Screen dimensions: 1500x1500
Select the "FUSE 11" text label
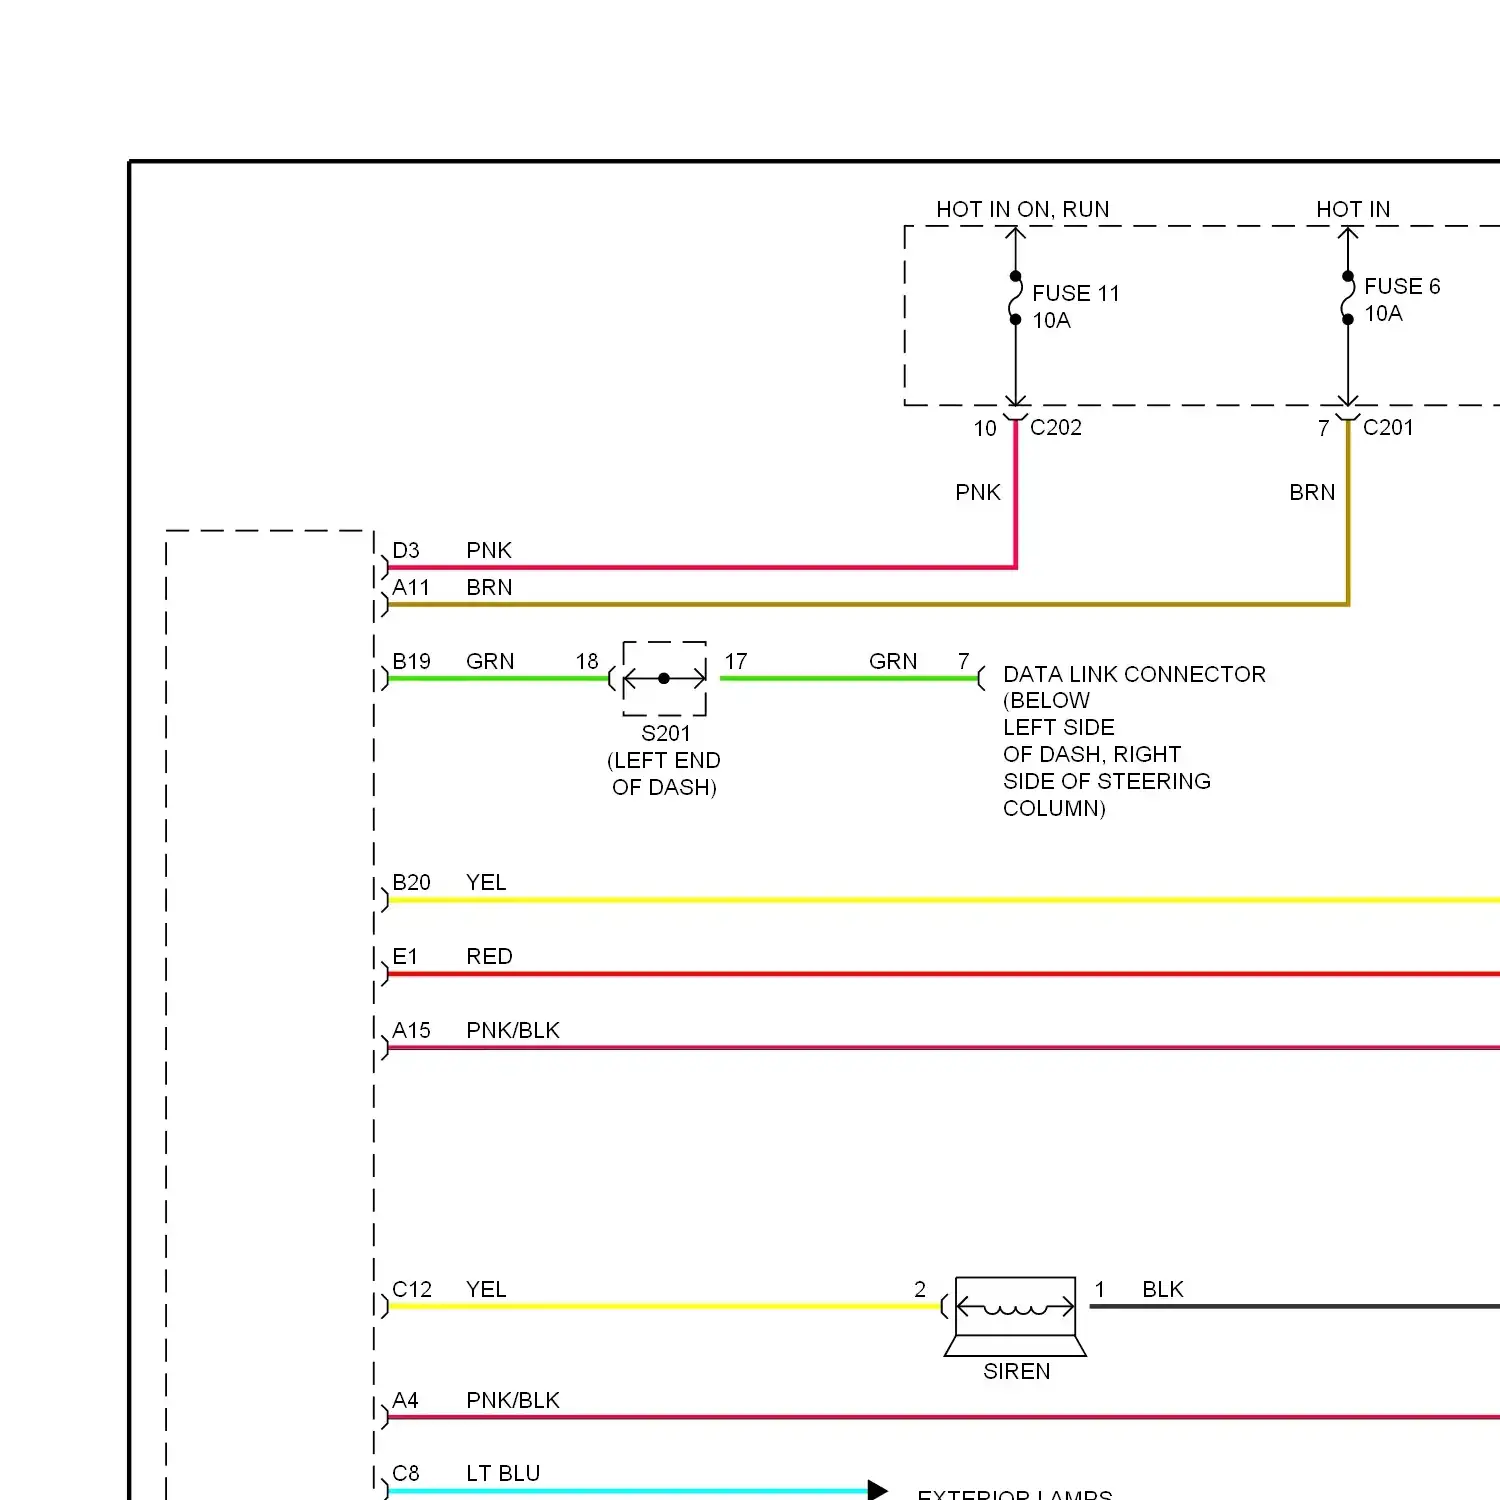coord(1075,293)
